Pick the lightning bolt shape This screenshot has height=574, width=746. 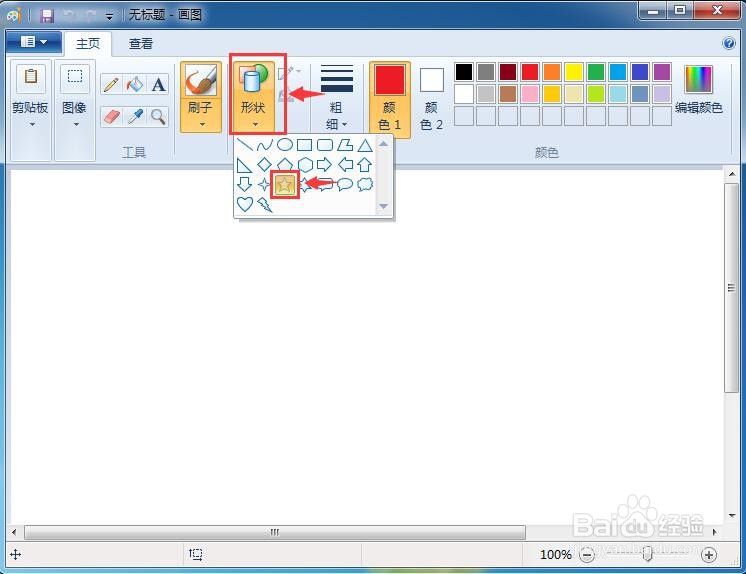(x=265, y=204)
